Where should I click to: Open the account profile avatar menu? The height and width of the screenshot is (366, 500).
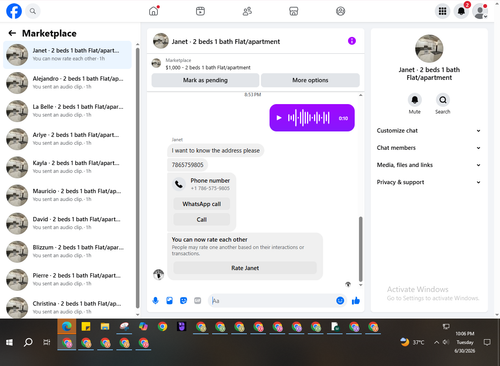tap(480, 11)
